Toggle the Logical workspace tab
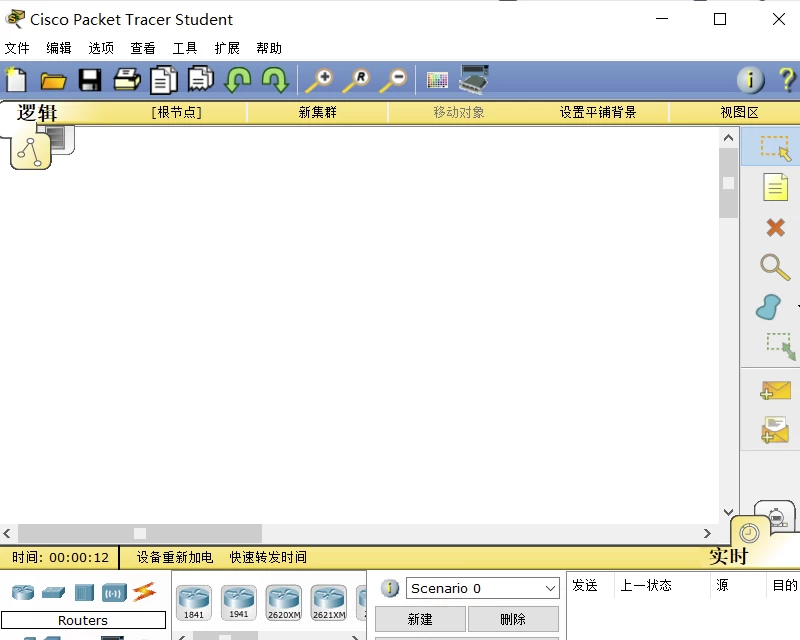The width and height of the screenshot is (800, 640). point(37,112)
